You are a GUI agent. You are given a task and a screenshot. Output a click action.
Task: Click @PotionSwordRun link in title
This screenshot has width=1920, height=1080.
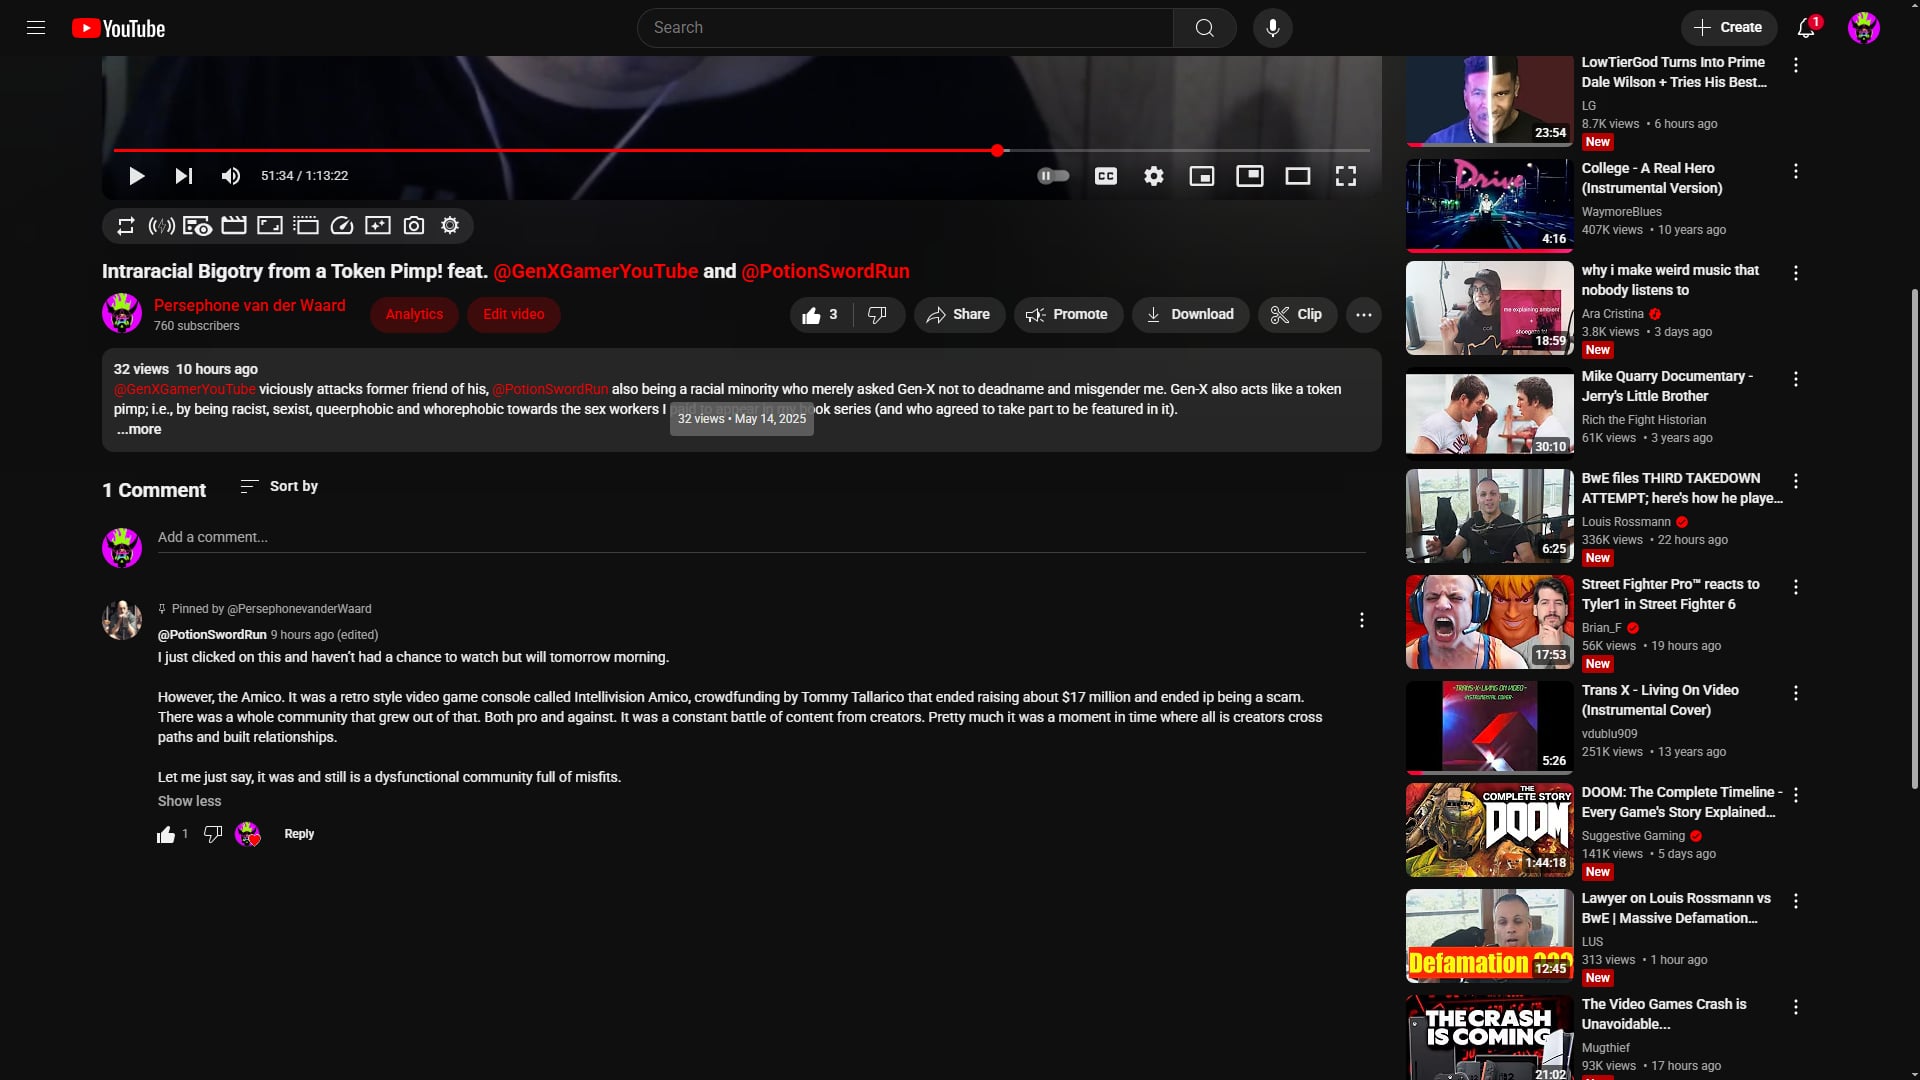point(825,272)
